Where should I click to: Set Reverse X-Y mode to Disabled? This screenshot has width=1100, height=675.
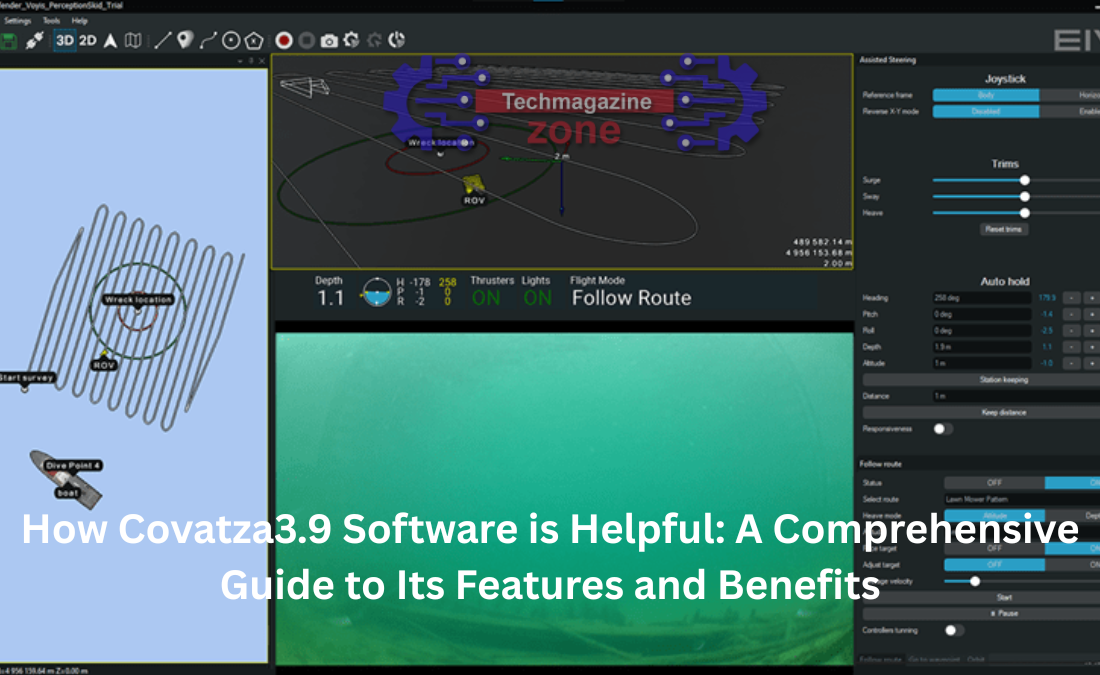pos(986,112)
